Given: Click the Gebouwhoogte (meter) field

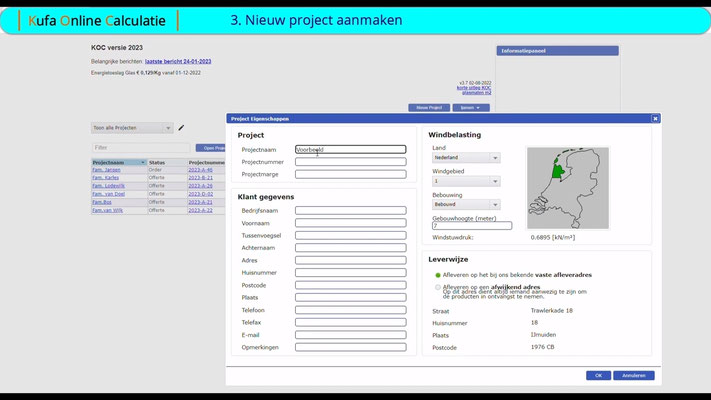Looking at the screenshot, I should pyautogui.click(x=472, y=226).
